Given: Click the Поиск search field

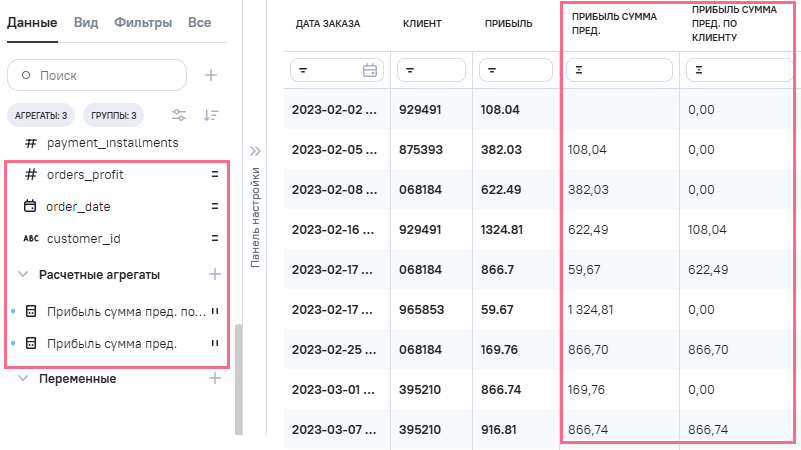Looking at the screenshot, I should [x=97, y=75].
